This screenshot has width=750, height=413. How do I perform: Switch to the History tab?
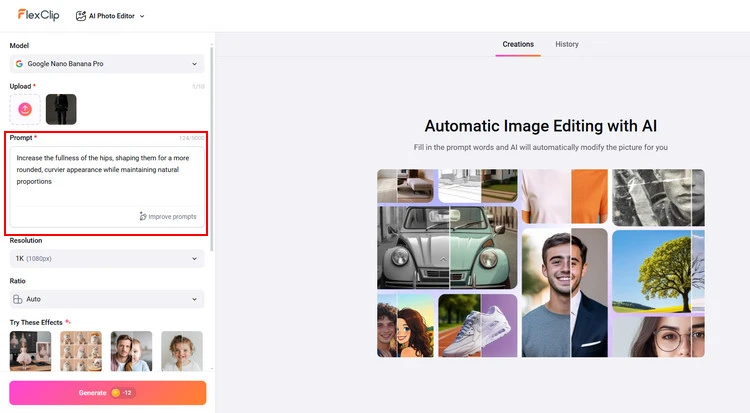(x=567, y=44)
